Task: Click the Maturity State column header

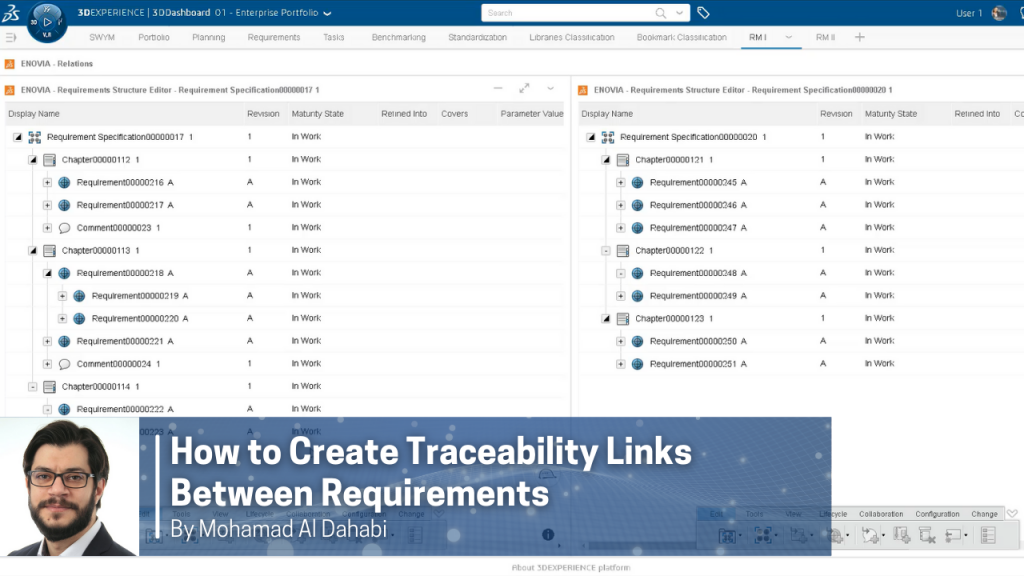Action: [x=317, y=114]
